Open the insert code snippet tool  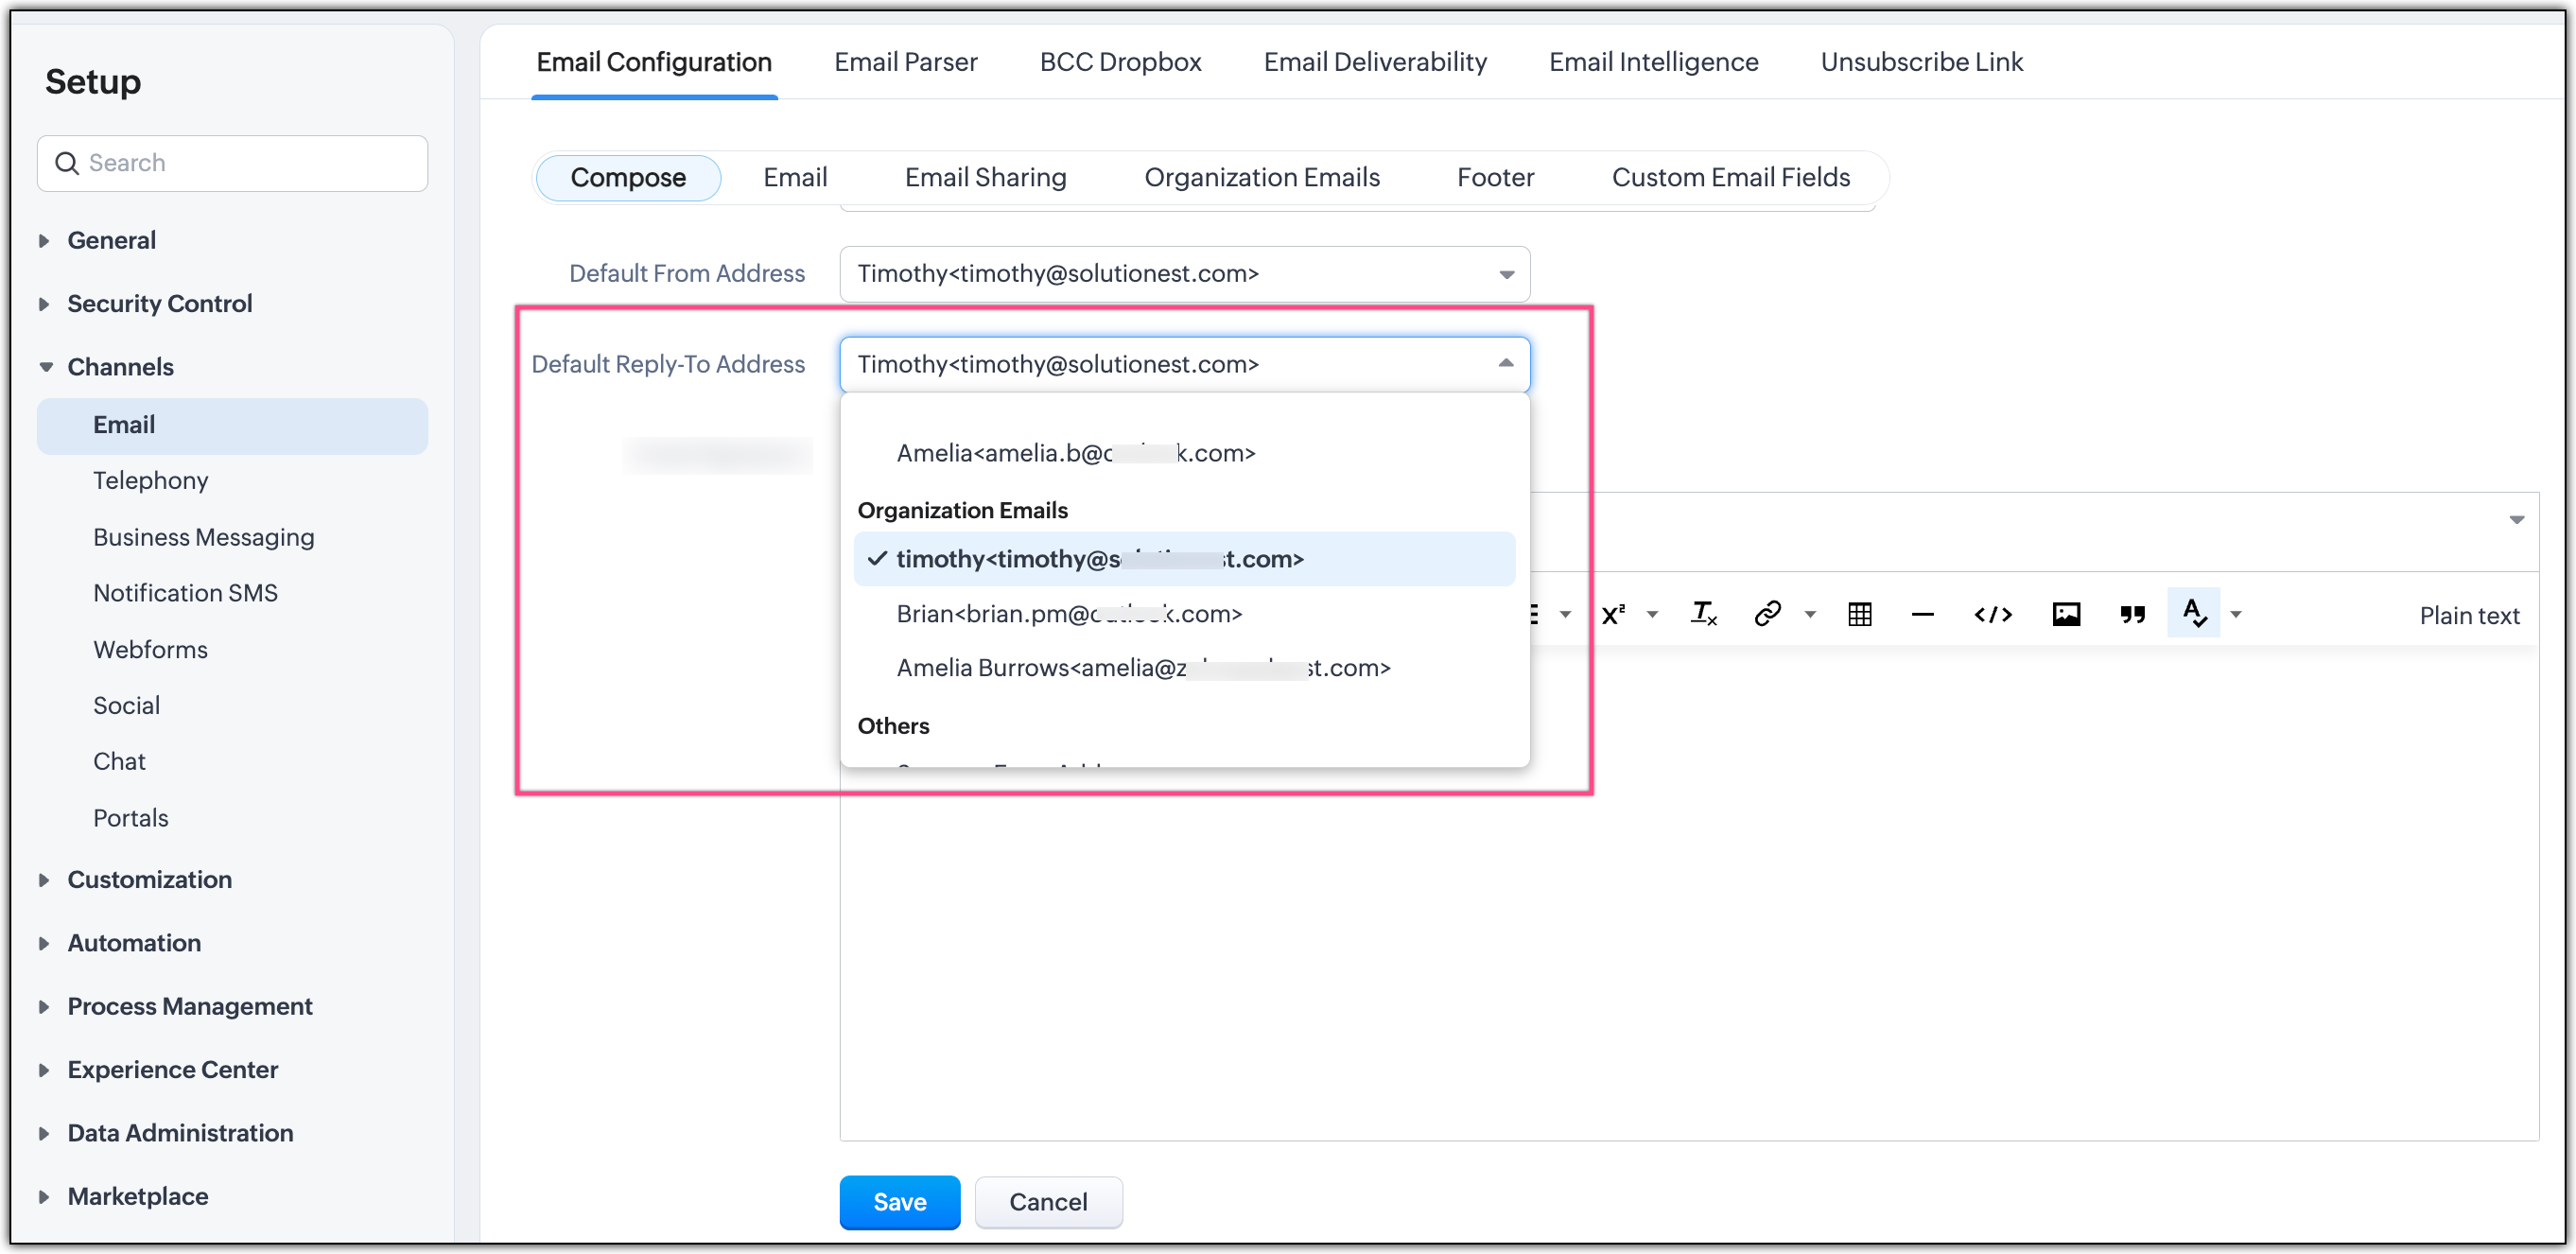click(1993, 614)
